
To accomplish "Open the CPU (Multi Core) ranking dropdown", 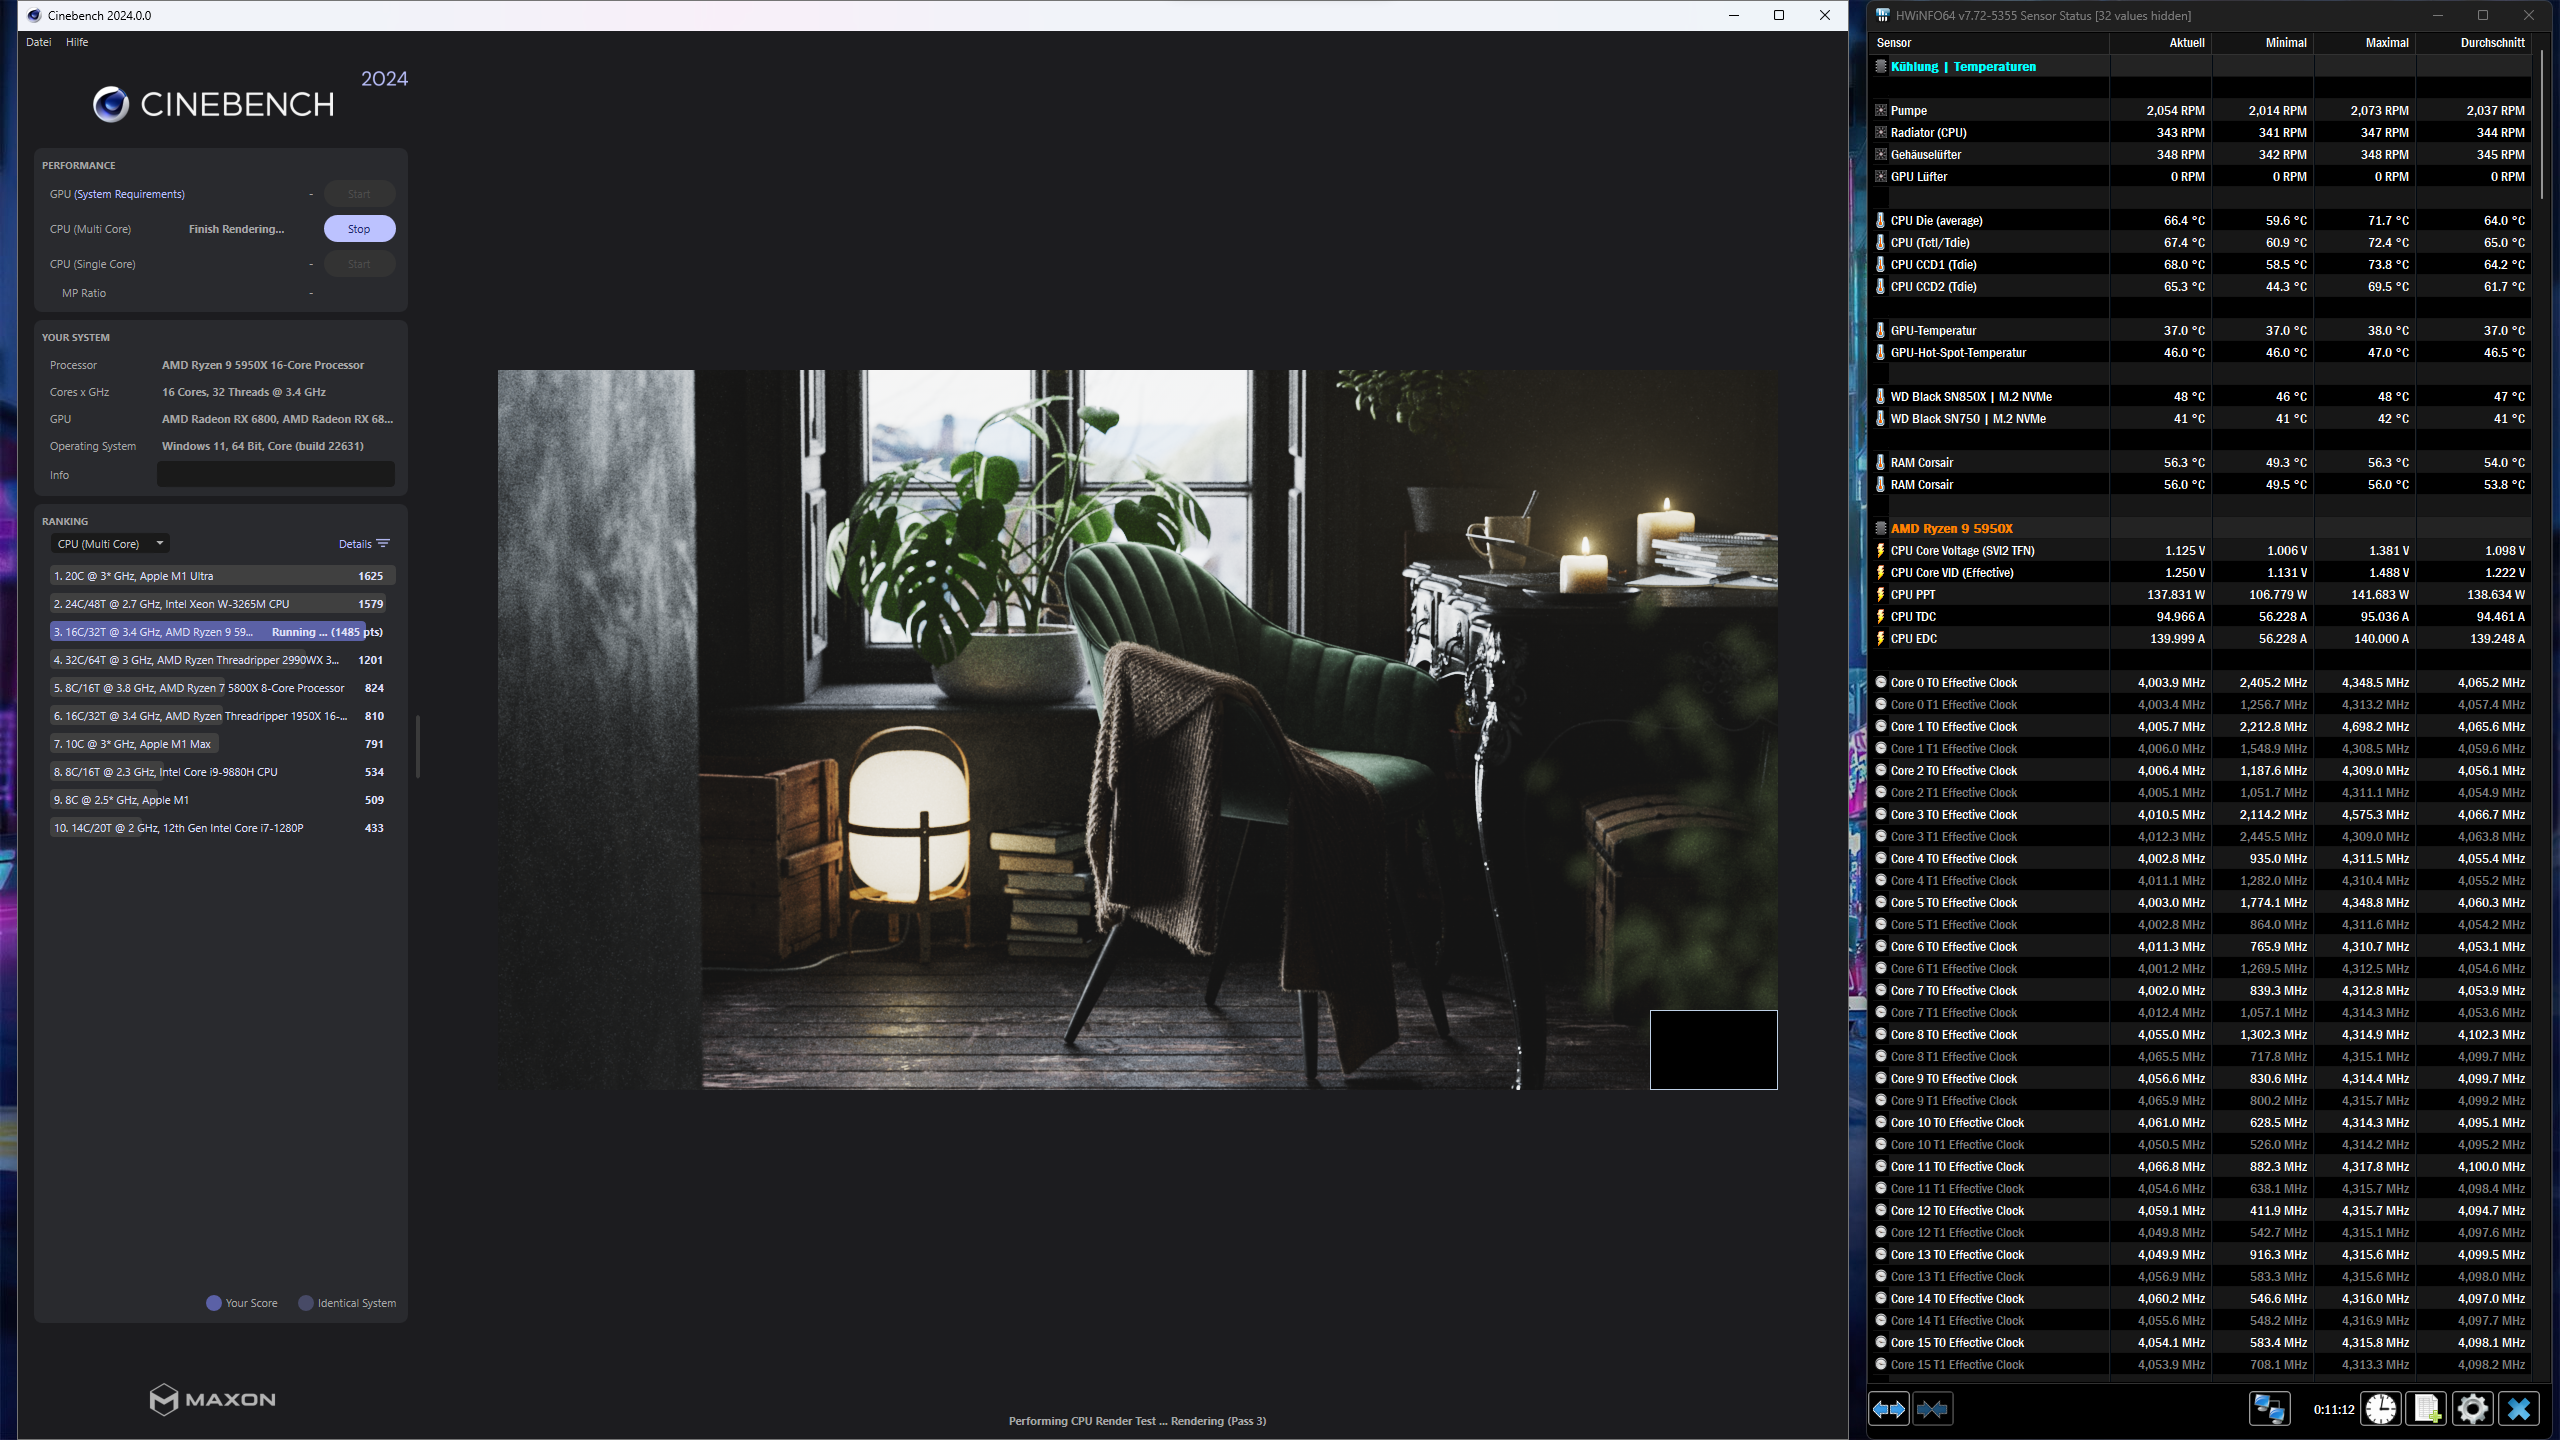I will (110, 544).
